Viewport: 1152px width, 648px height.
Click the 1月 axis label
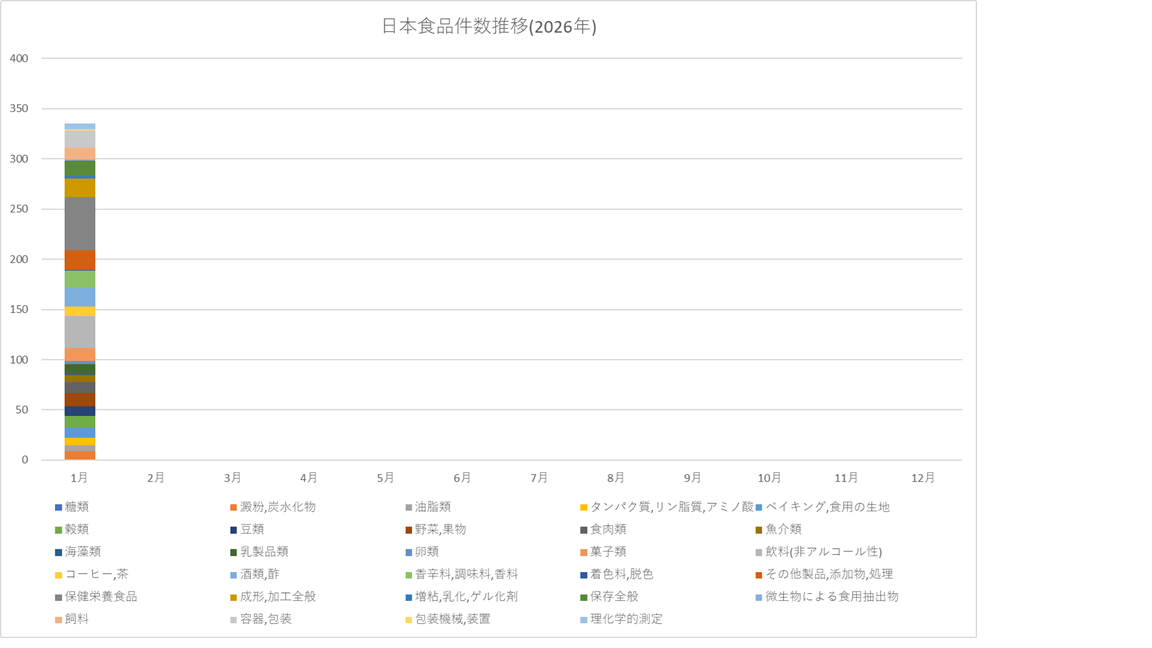point(80,478)
